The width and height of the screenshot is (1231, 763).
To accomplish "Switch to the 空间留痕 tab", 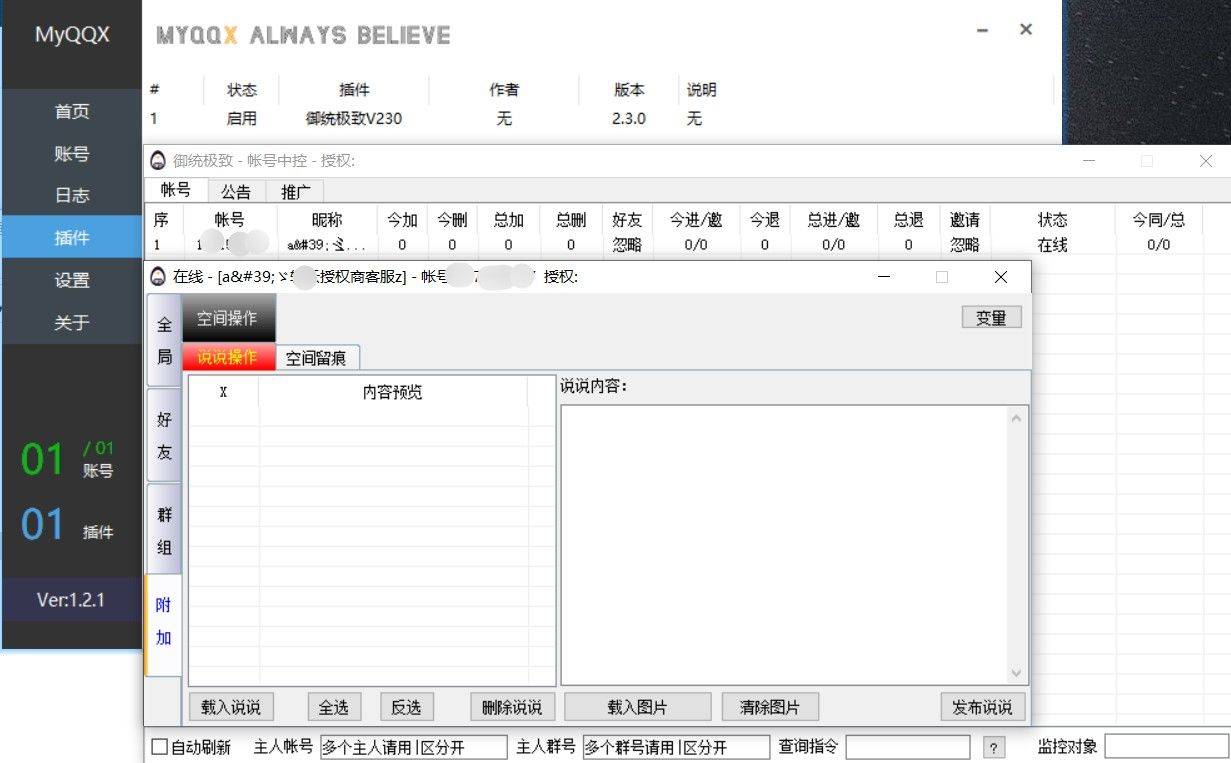I will (x=316, y=358).
